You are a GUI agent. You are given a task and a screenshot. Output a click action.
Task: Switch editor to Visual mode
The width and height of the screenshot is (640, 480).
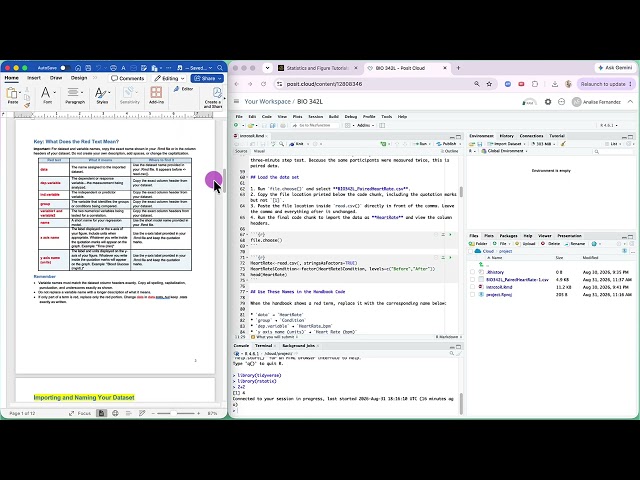tap(259, 151)
